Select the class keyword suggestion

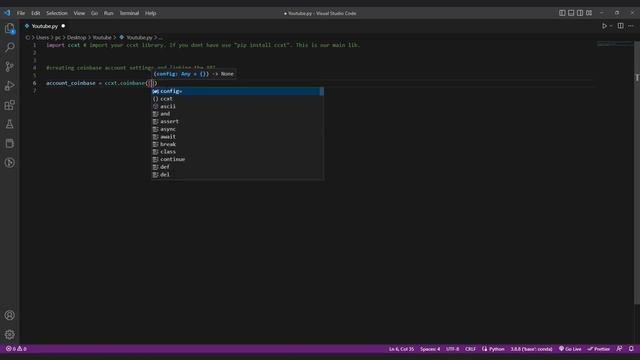pyautogui.click(x=238, y=151)
